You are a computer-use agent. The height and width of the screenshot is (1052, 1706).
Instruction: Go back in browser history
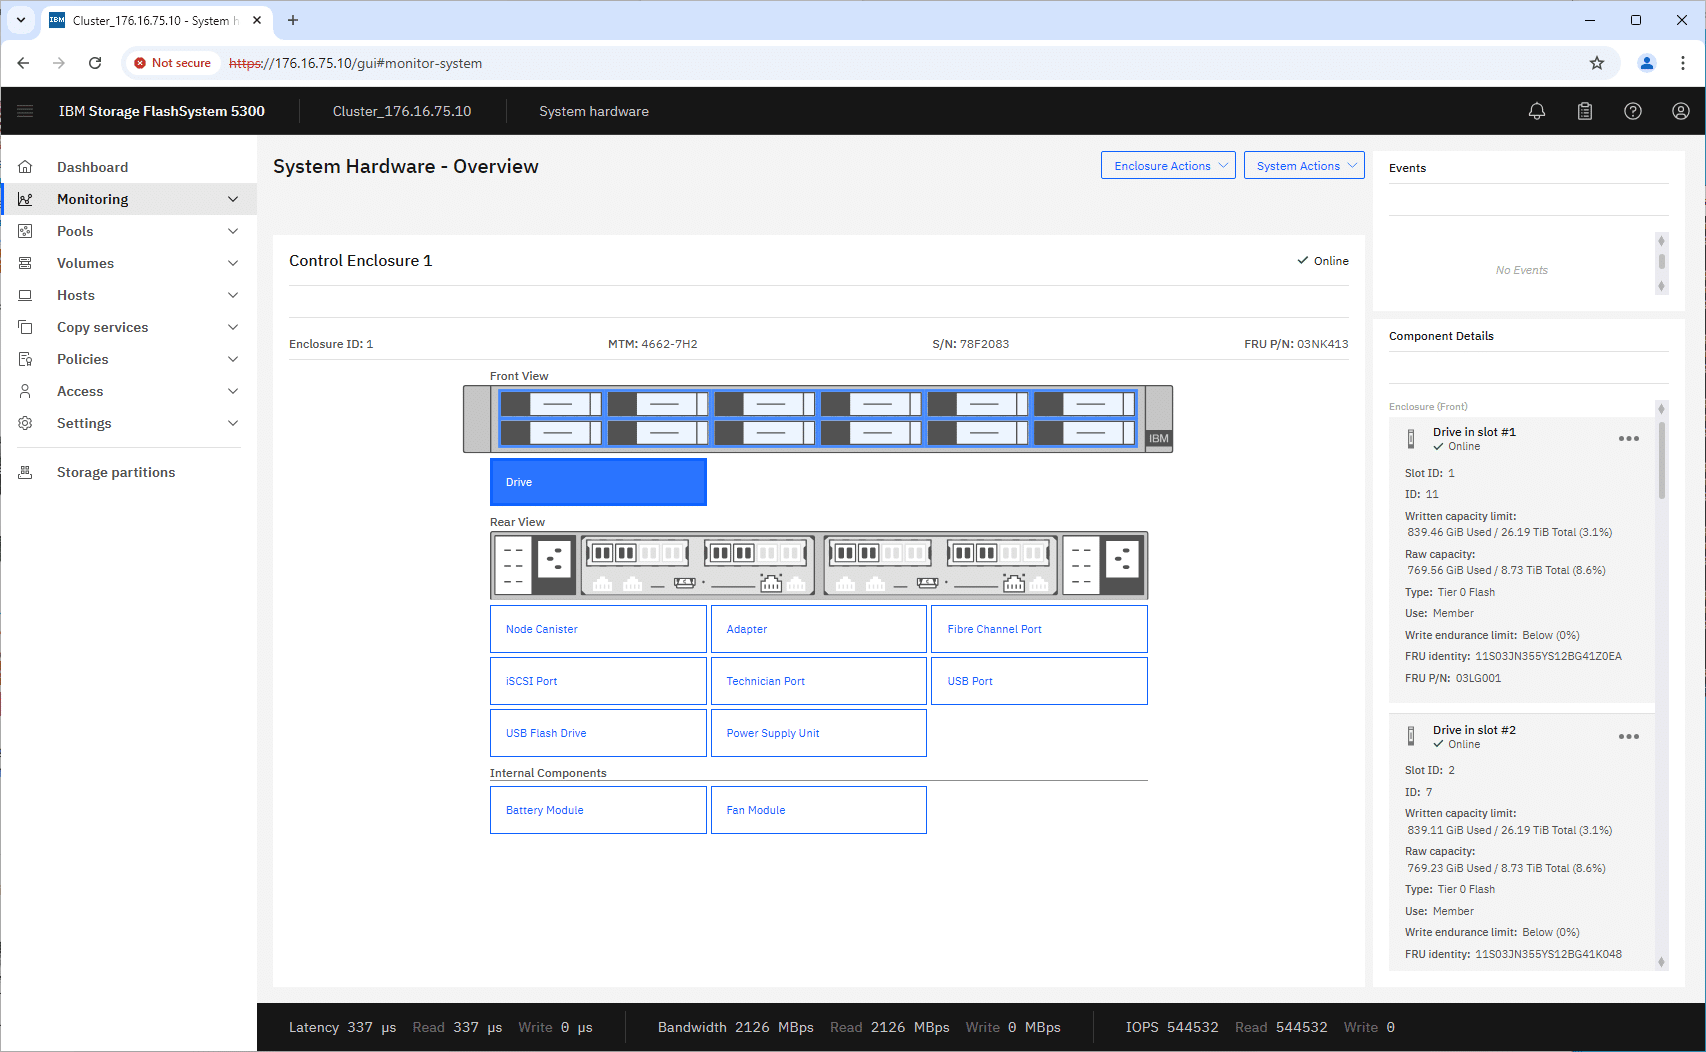[x=23, y=63]
